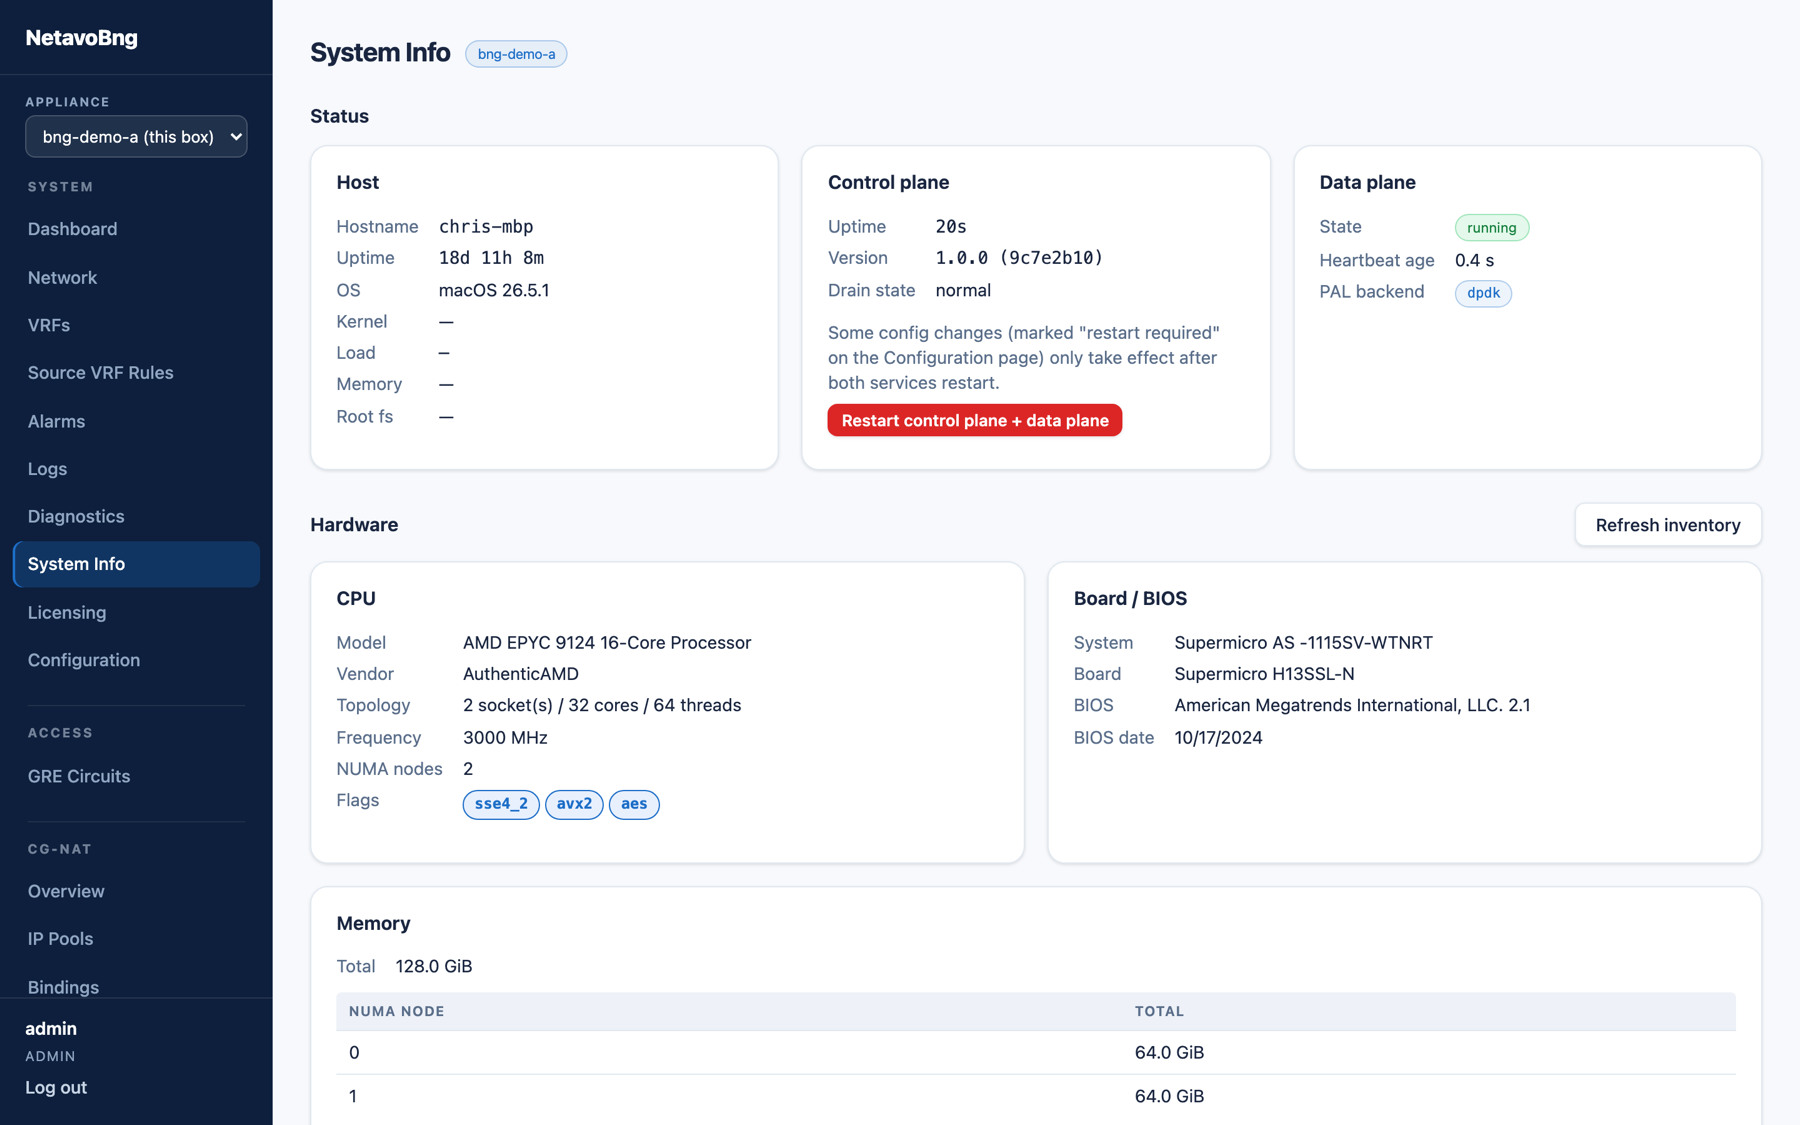Click the vendor value AuthenticAMD
Viewport: 1800px width, 1125px height.
click(x=521, y=674)
